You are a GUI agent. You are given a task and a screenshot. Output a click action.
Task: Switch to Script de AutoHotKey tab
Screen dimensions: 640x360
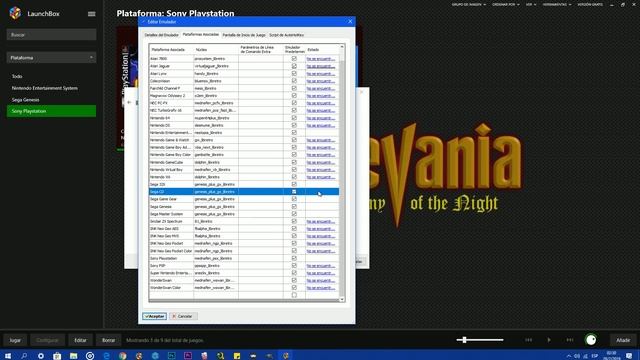click(287, 35)
